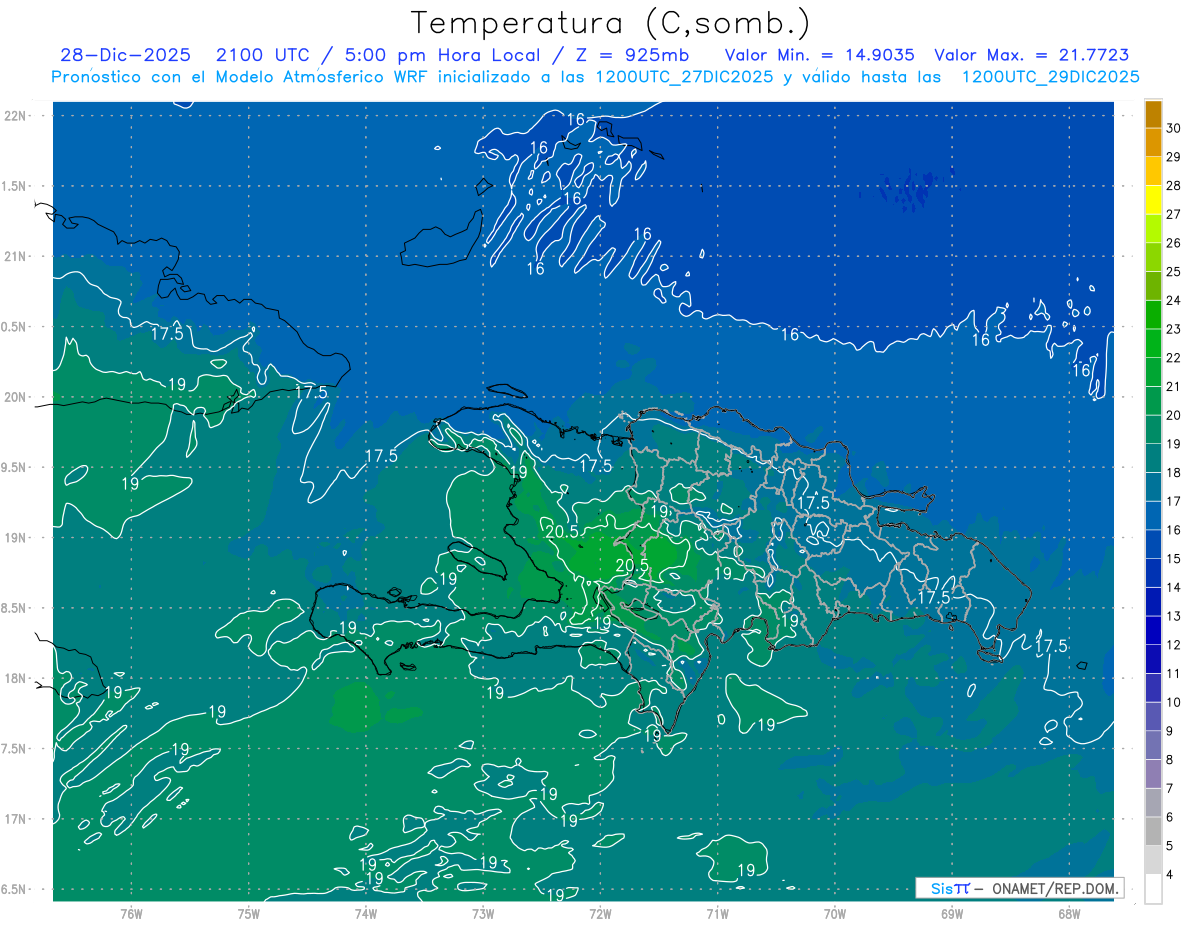Click the "21N" latitude axis label
This screenshot has height=927, width=1200.
pyautogui.click(x=17, y=256)
